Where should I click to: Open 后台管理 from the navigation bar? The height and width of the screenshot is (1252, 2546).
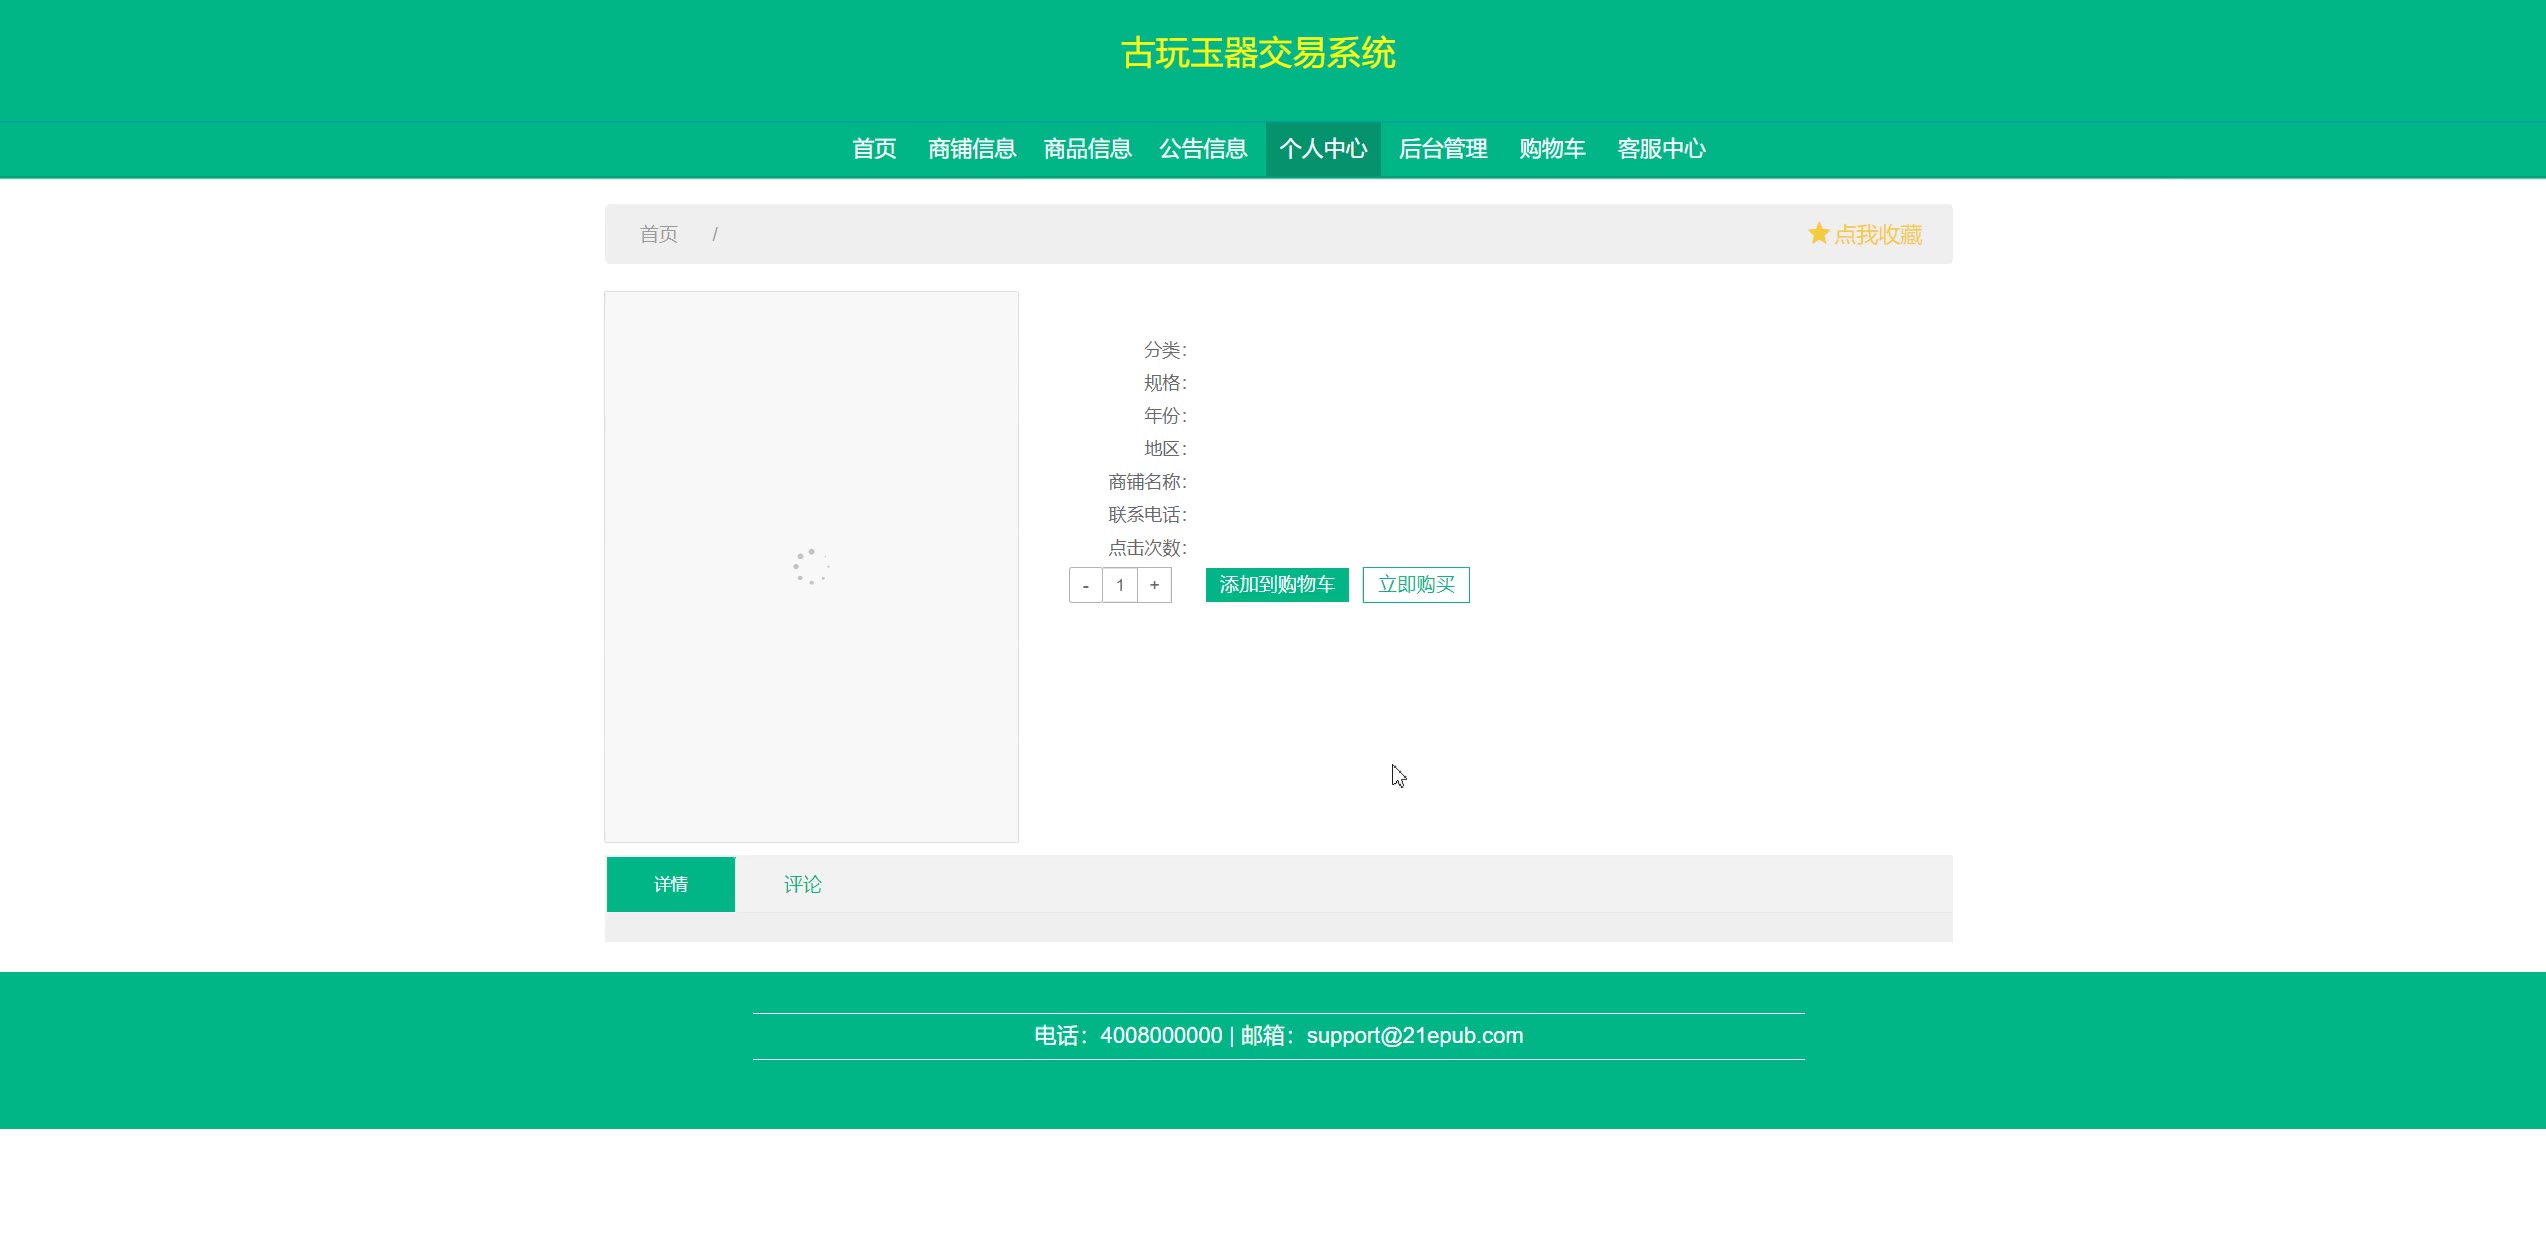click(1442, 149)
